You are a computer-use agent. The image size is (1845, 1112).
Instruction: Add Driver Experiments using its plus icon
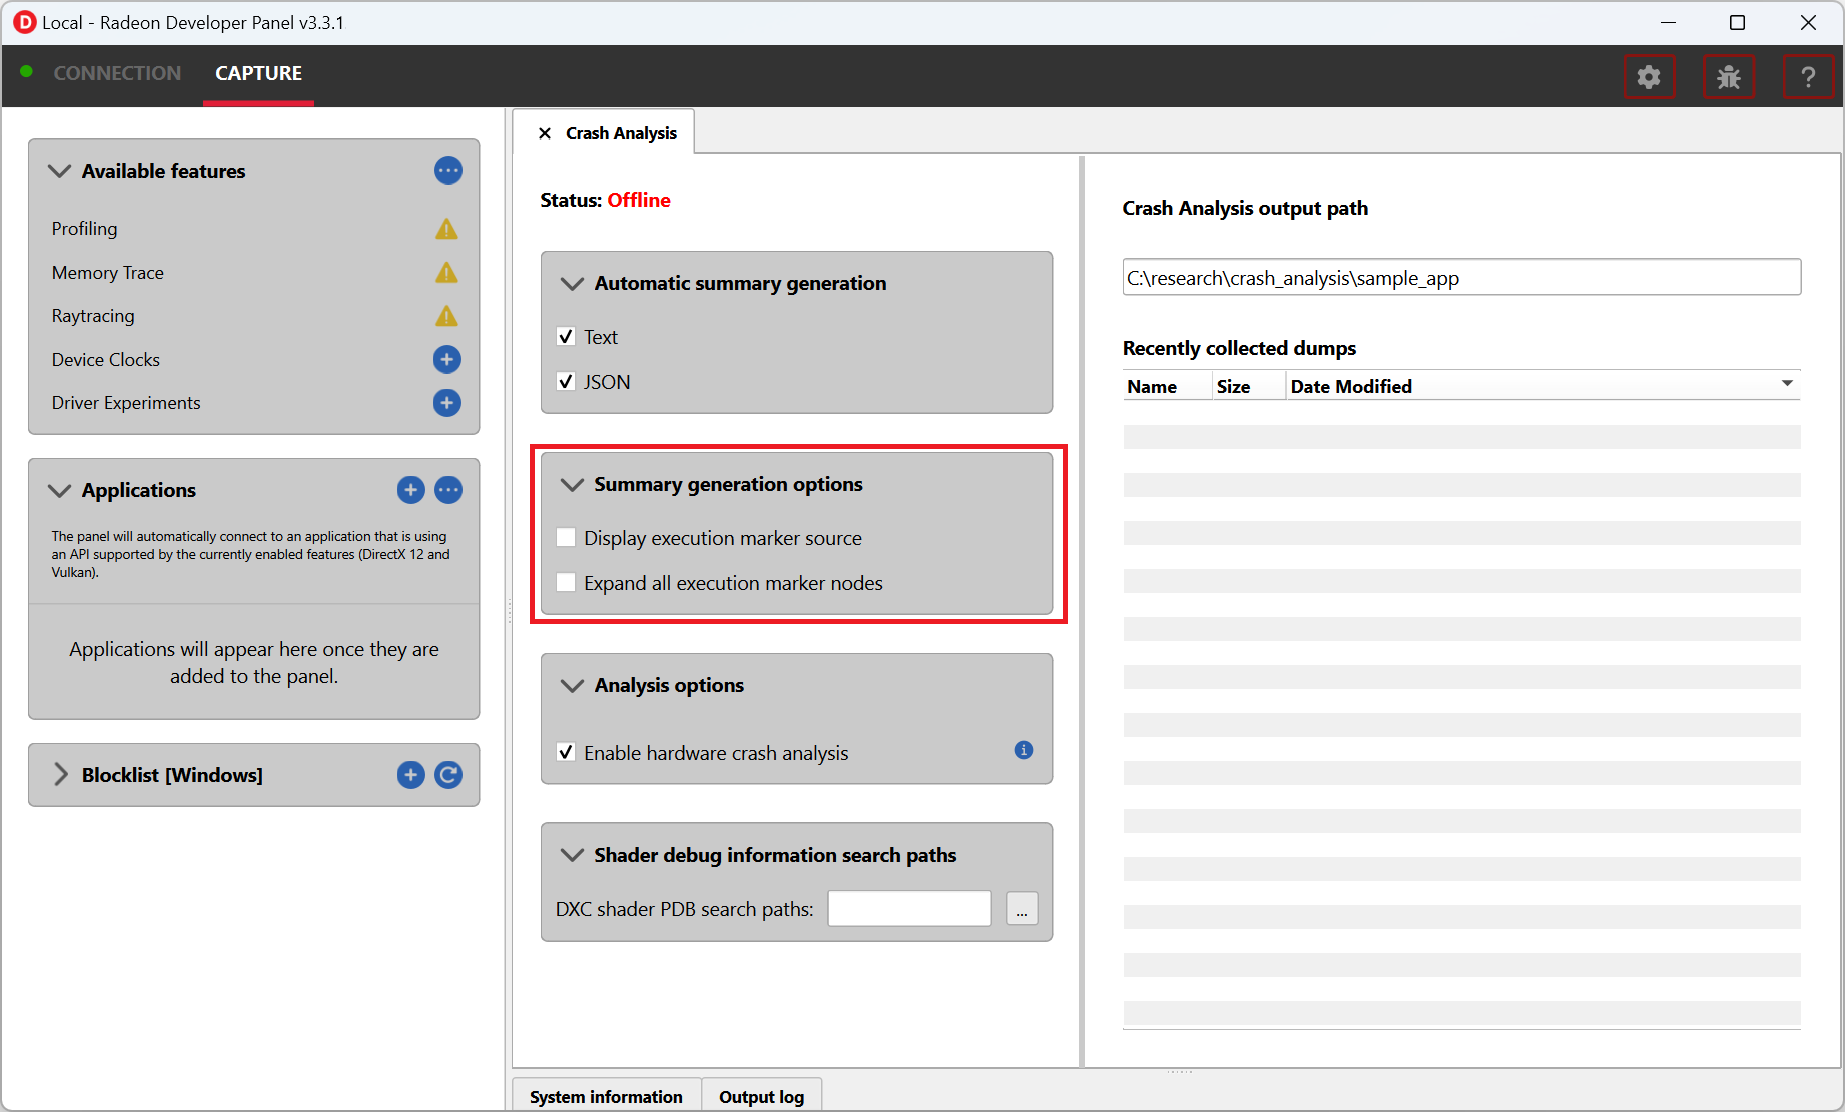(446, 403)
